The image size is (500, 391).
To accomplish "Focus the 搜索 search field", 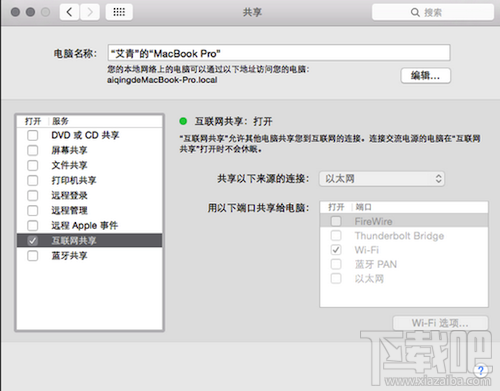I will point(433,12).
